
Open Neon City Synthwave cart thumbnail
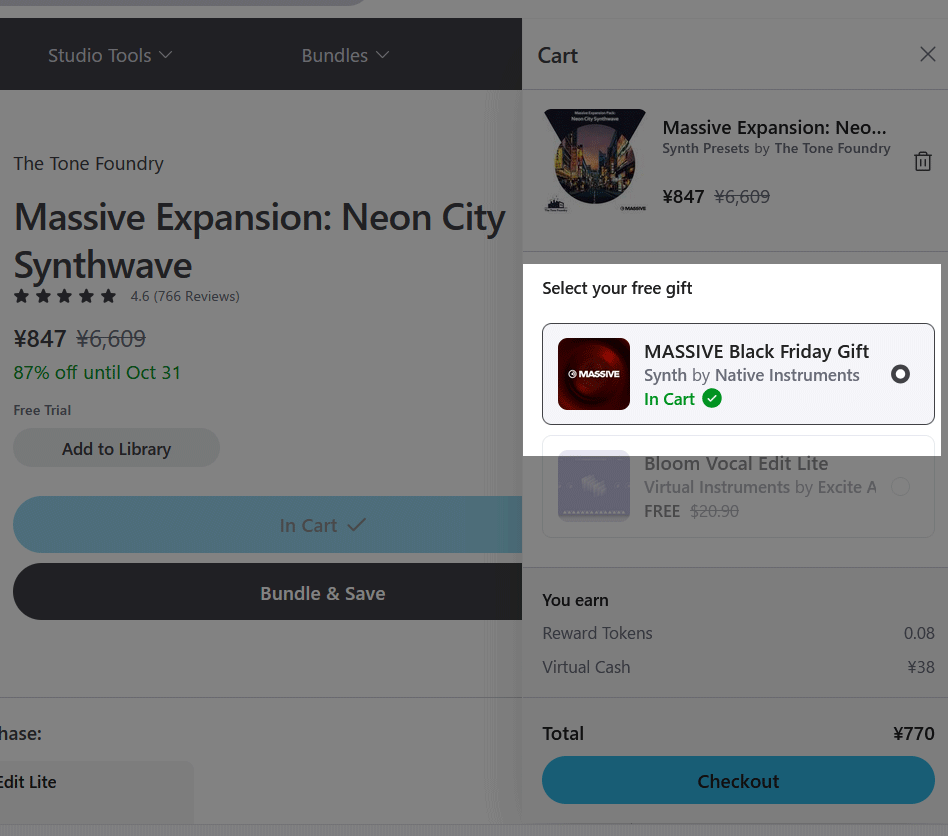coord(595,160)
